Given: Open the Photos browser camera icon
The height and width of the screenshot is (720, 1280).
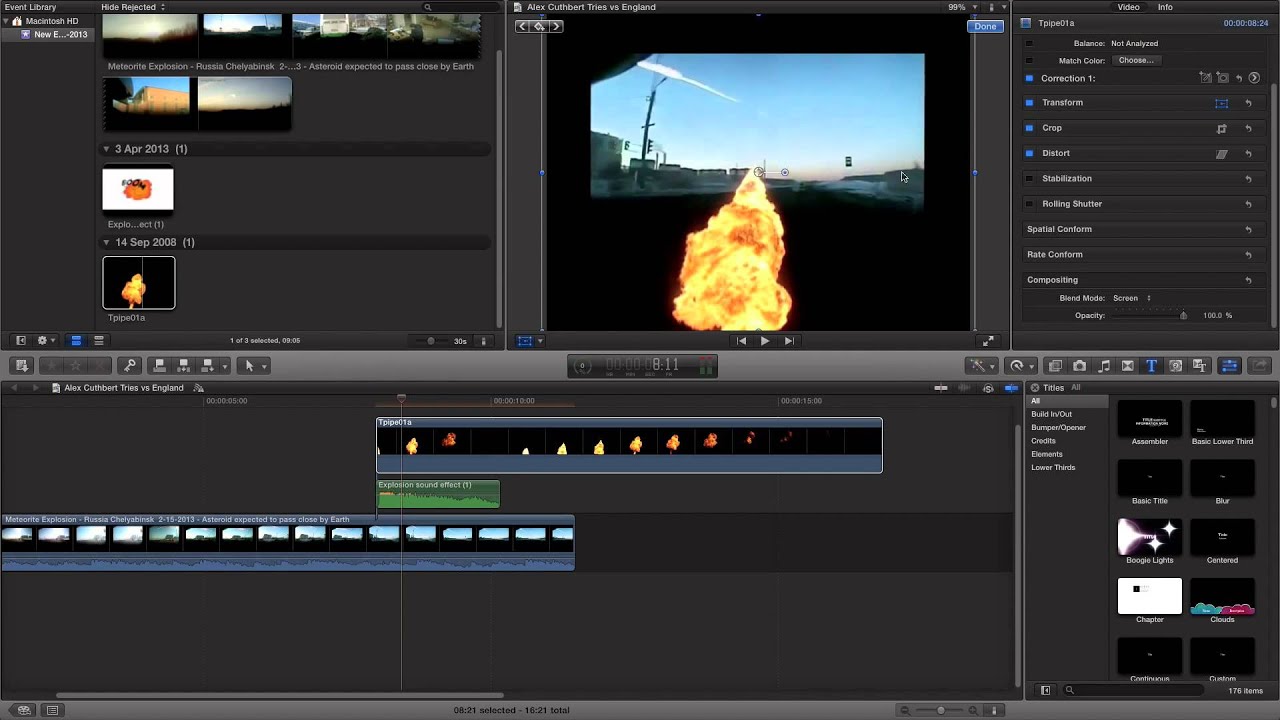Looking at the screenshot, I should click(1079, 366).
